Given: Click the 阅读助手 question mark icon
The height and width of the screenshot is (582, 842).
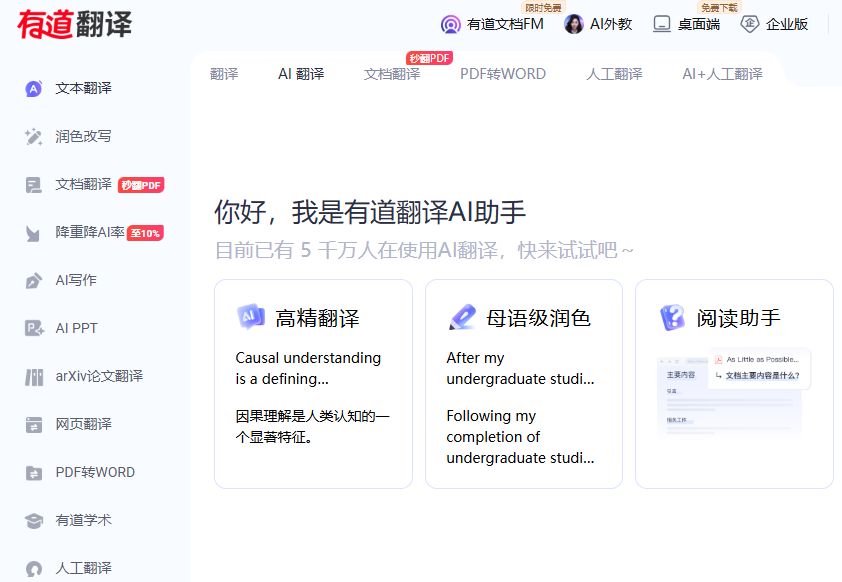Looking at the screenshot, I should click(x=672, y=317).
